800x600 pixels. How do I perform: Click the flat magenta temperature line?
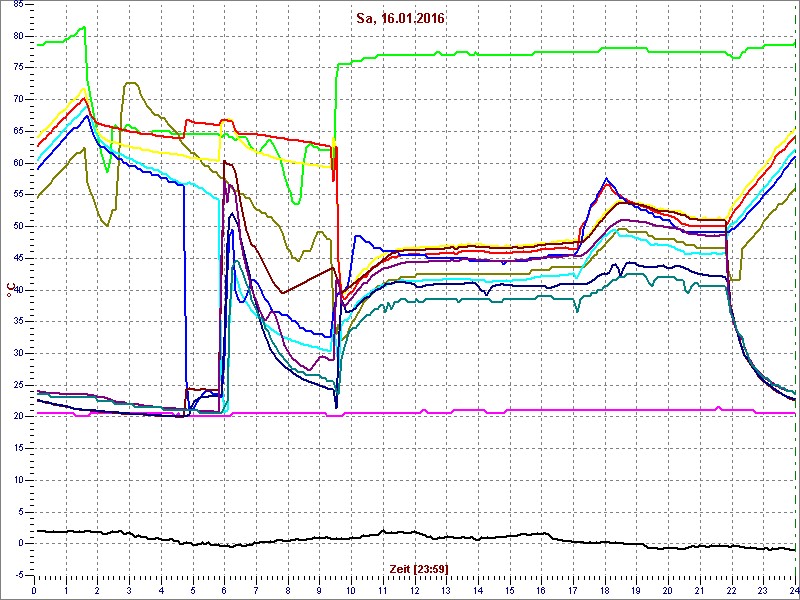click(416, 411)
